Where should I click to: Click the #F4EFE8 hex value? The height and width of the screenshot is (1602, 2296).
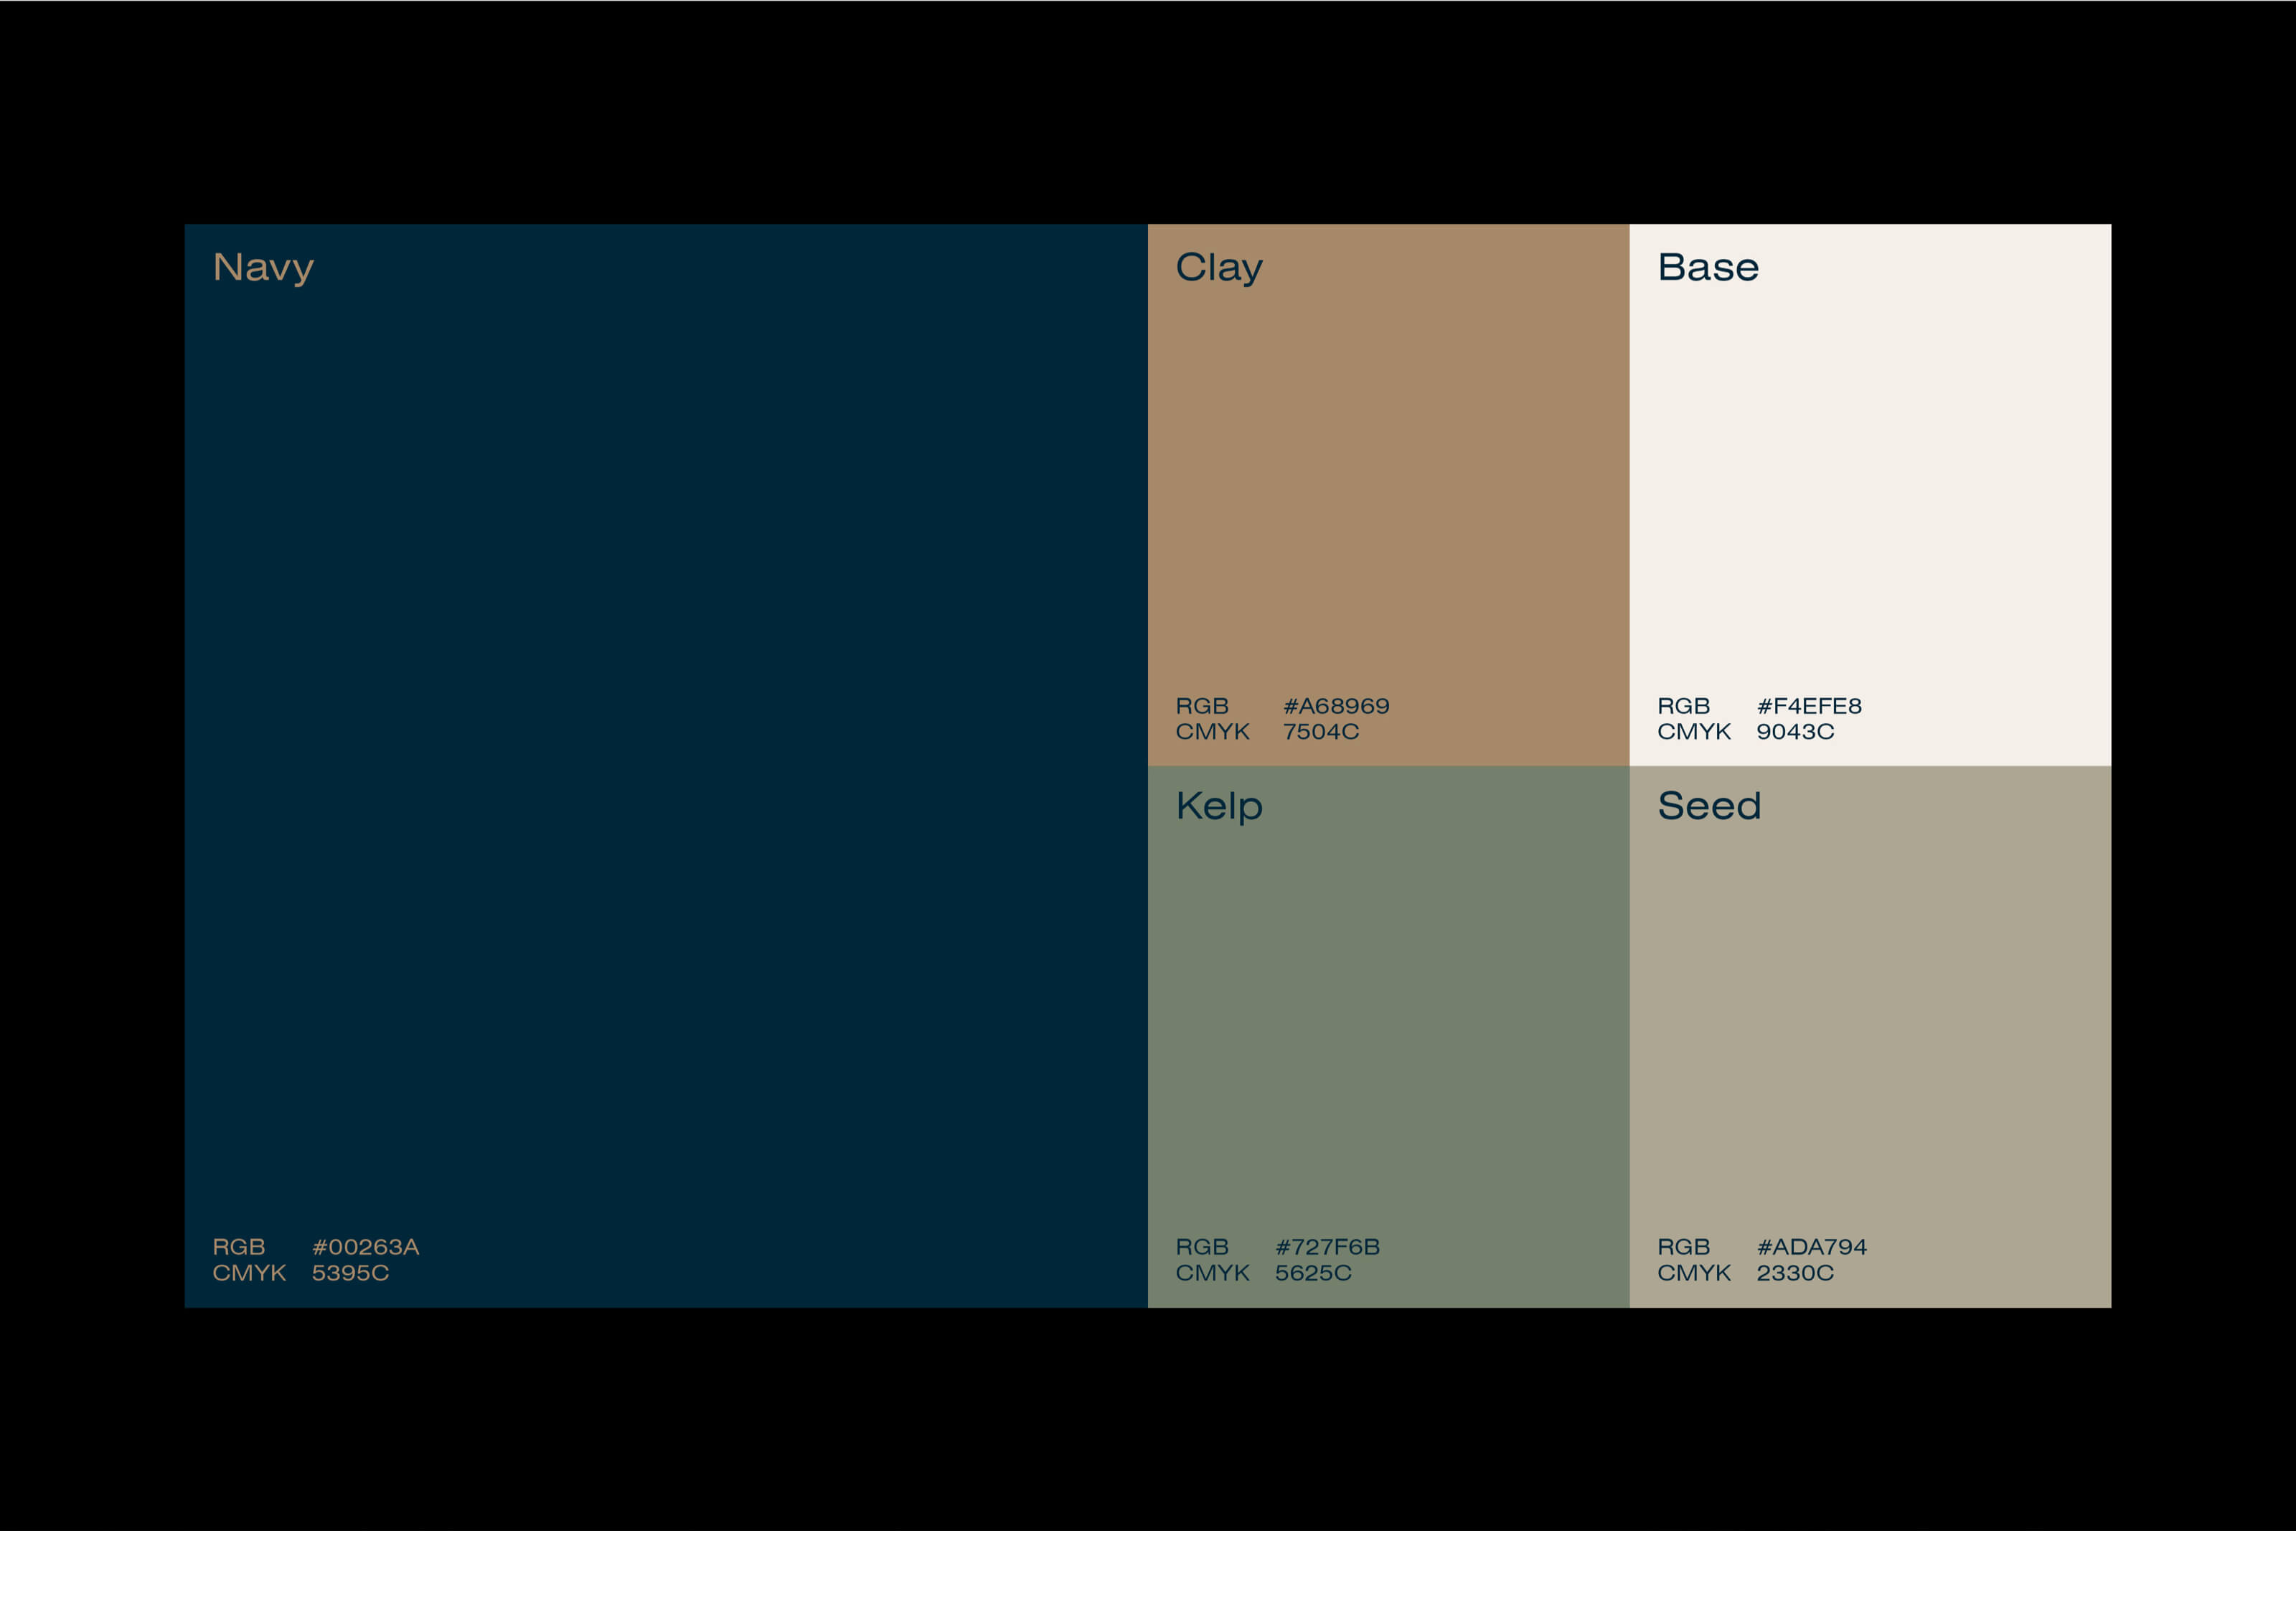coord(1808,706)
